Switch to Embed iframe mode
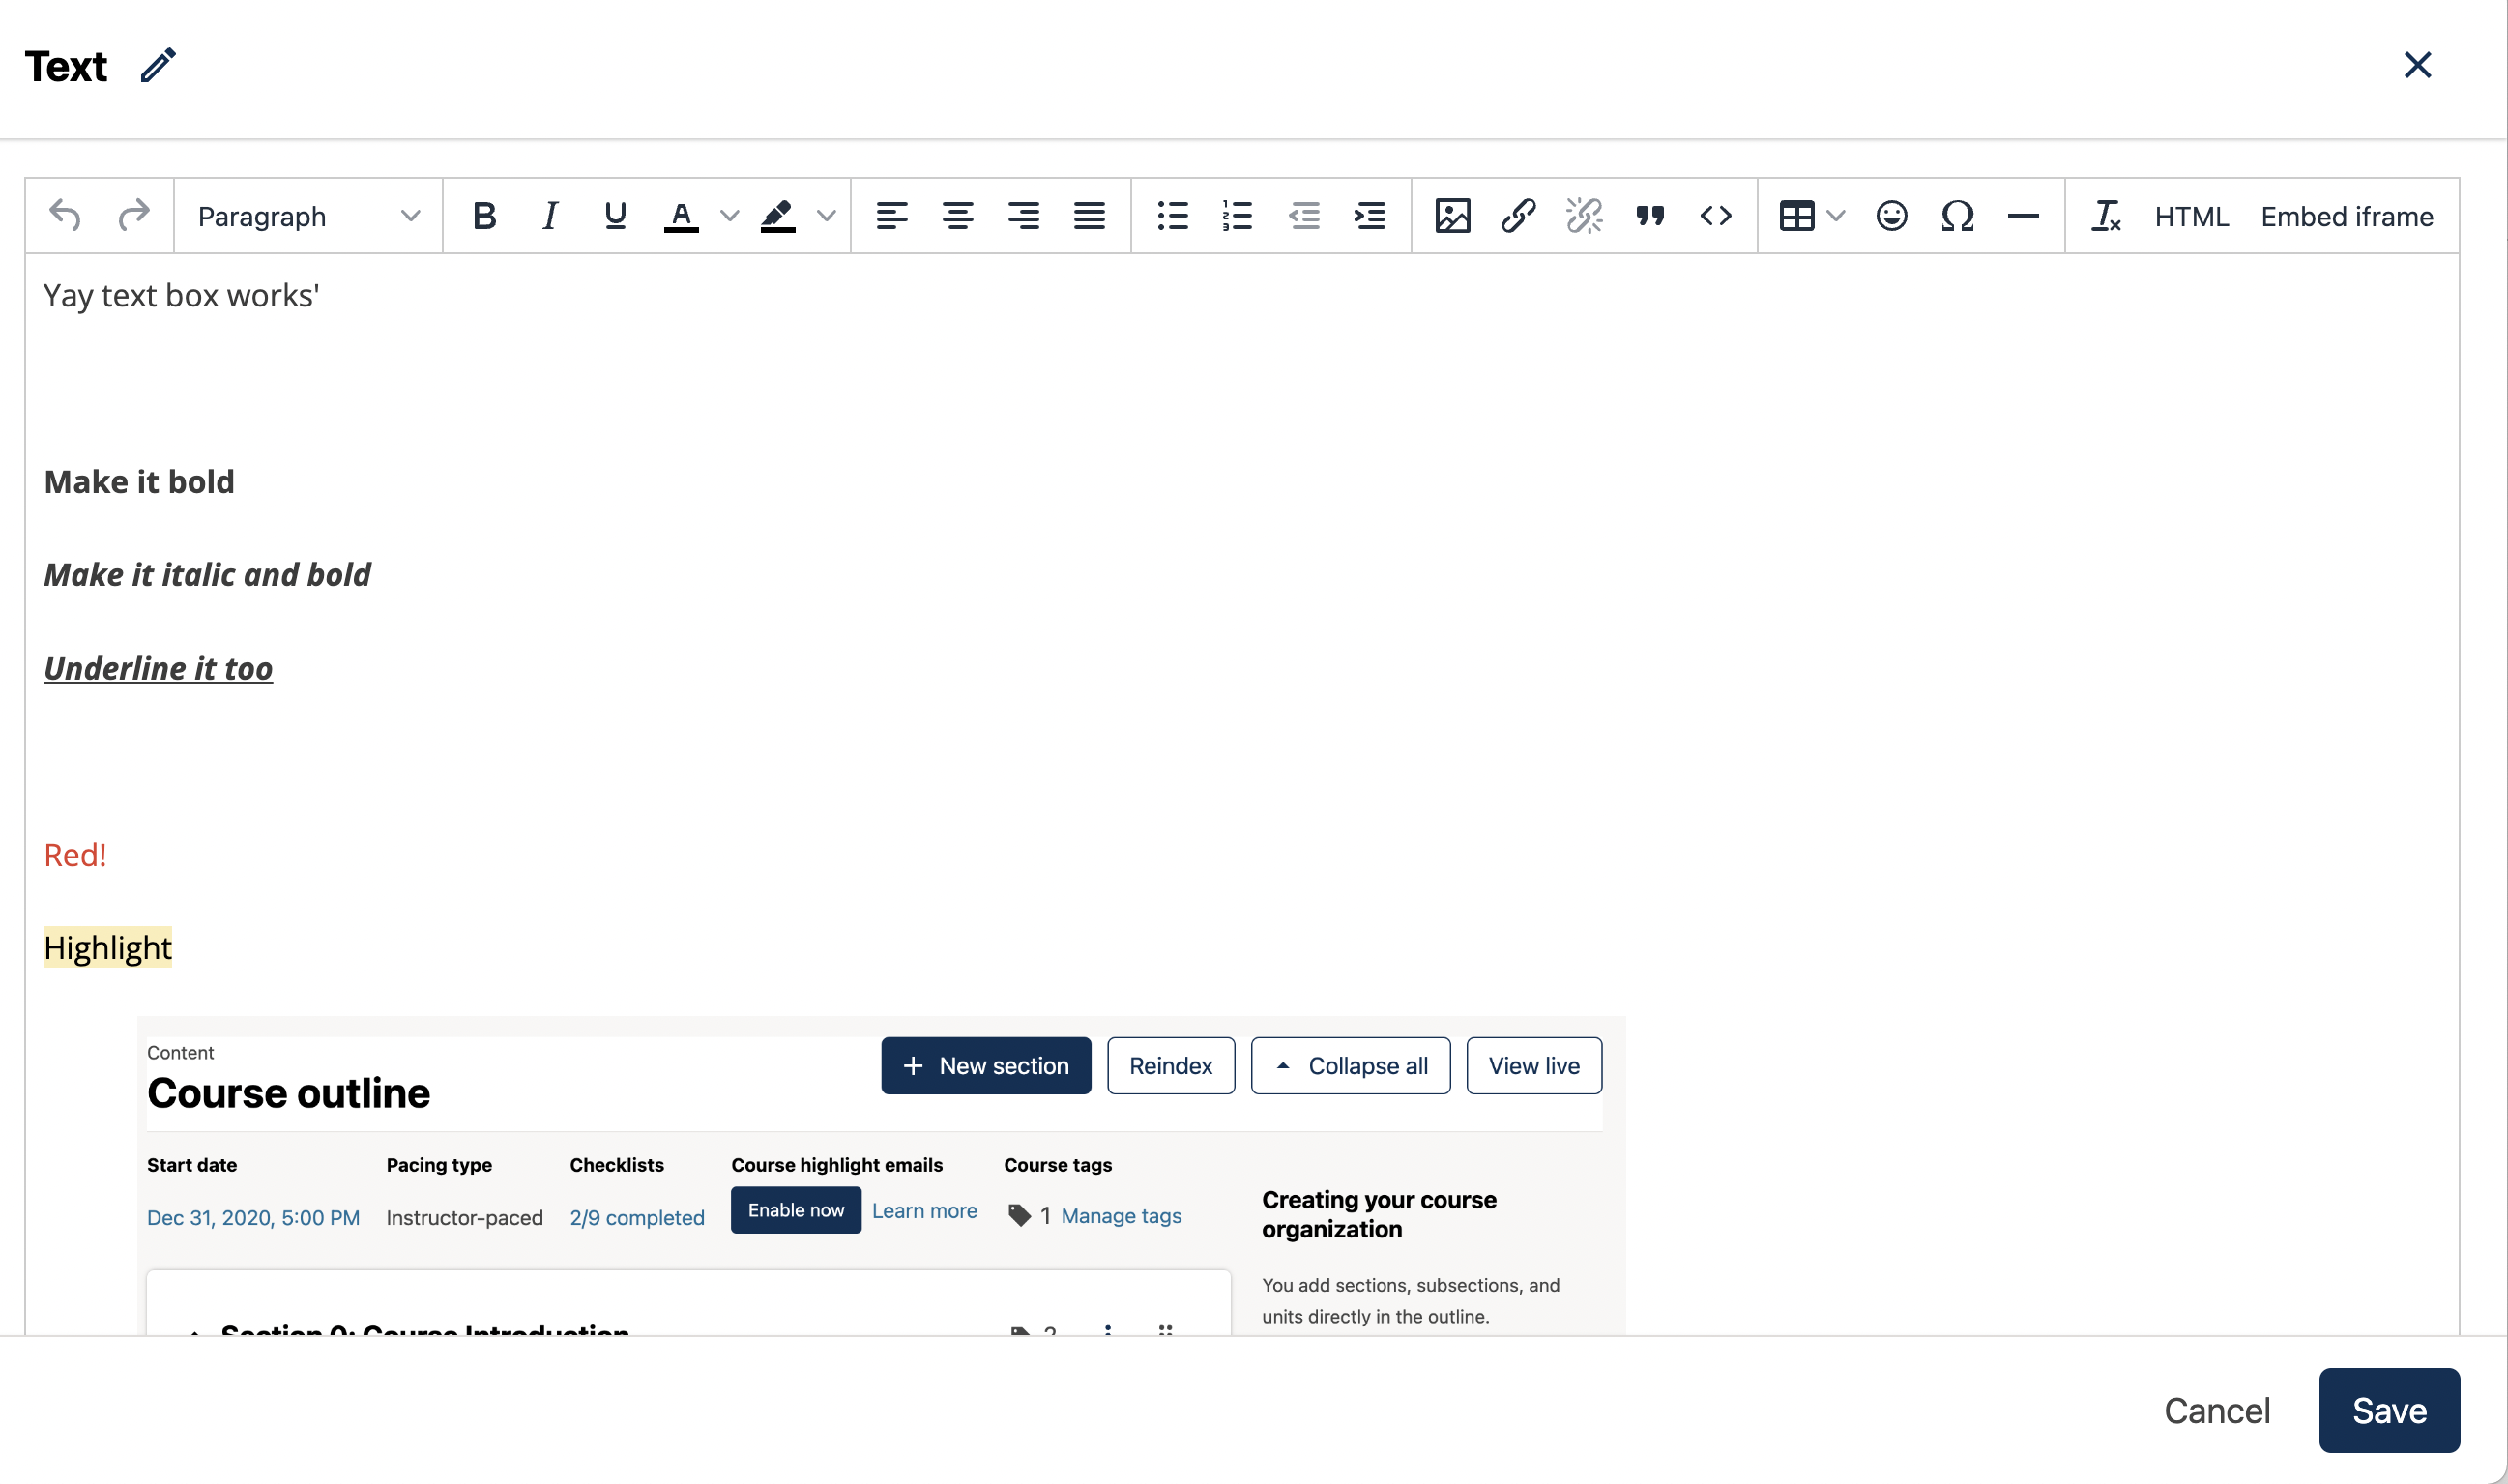2508x1484 pixels. pos(2347,216)
